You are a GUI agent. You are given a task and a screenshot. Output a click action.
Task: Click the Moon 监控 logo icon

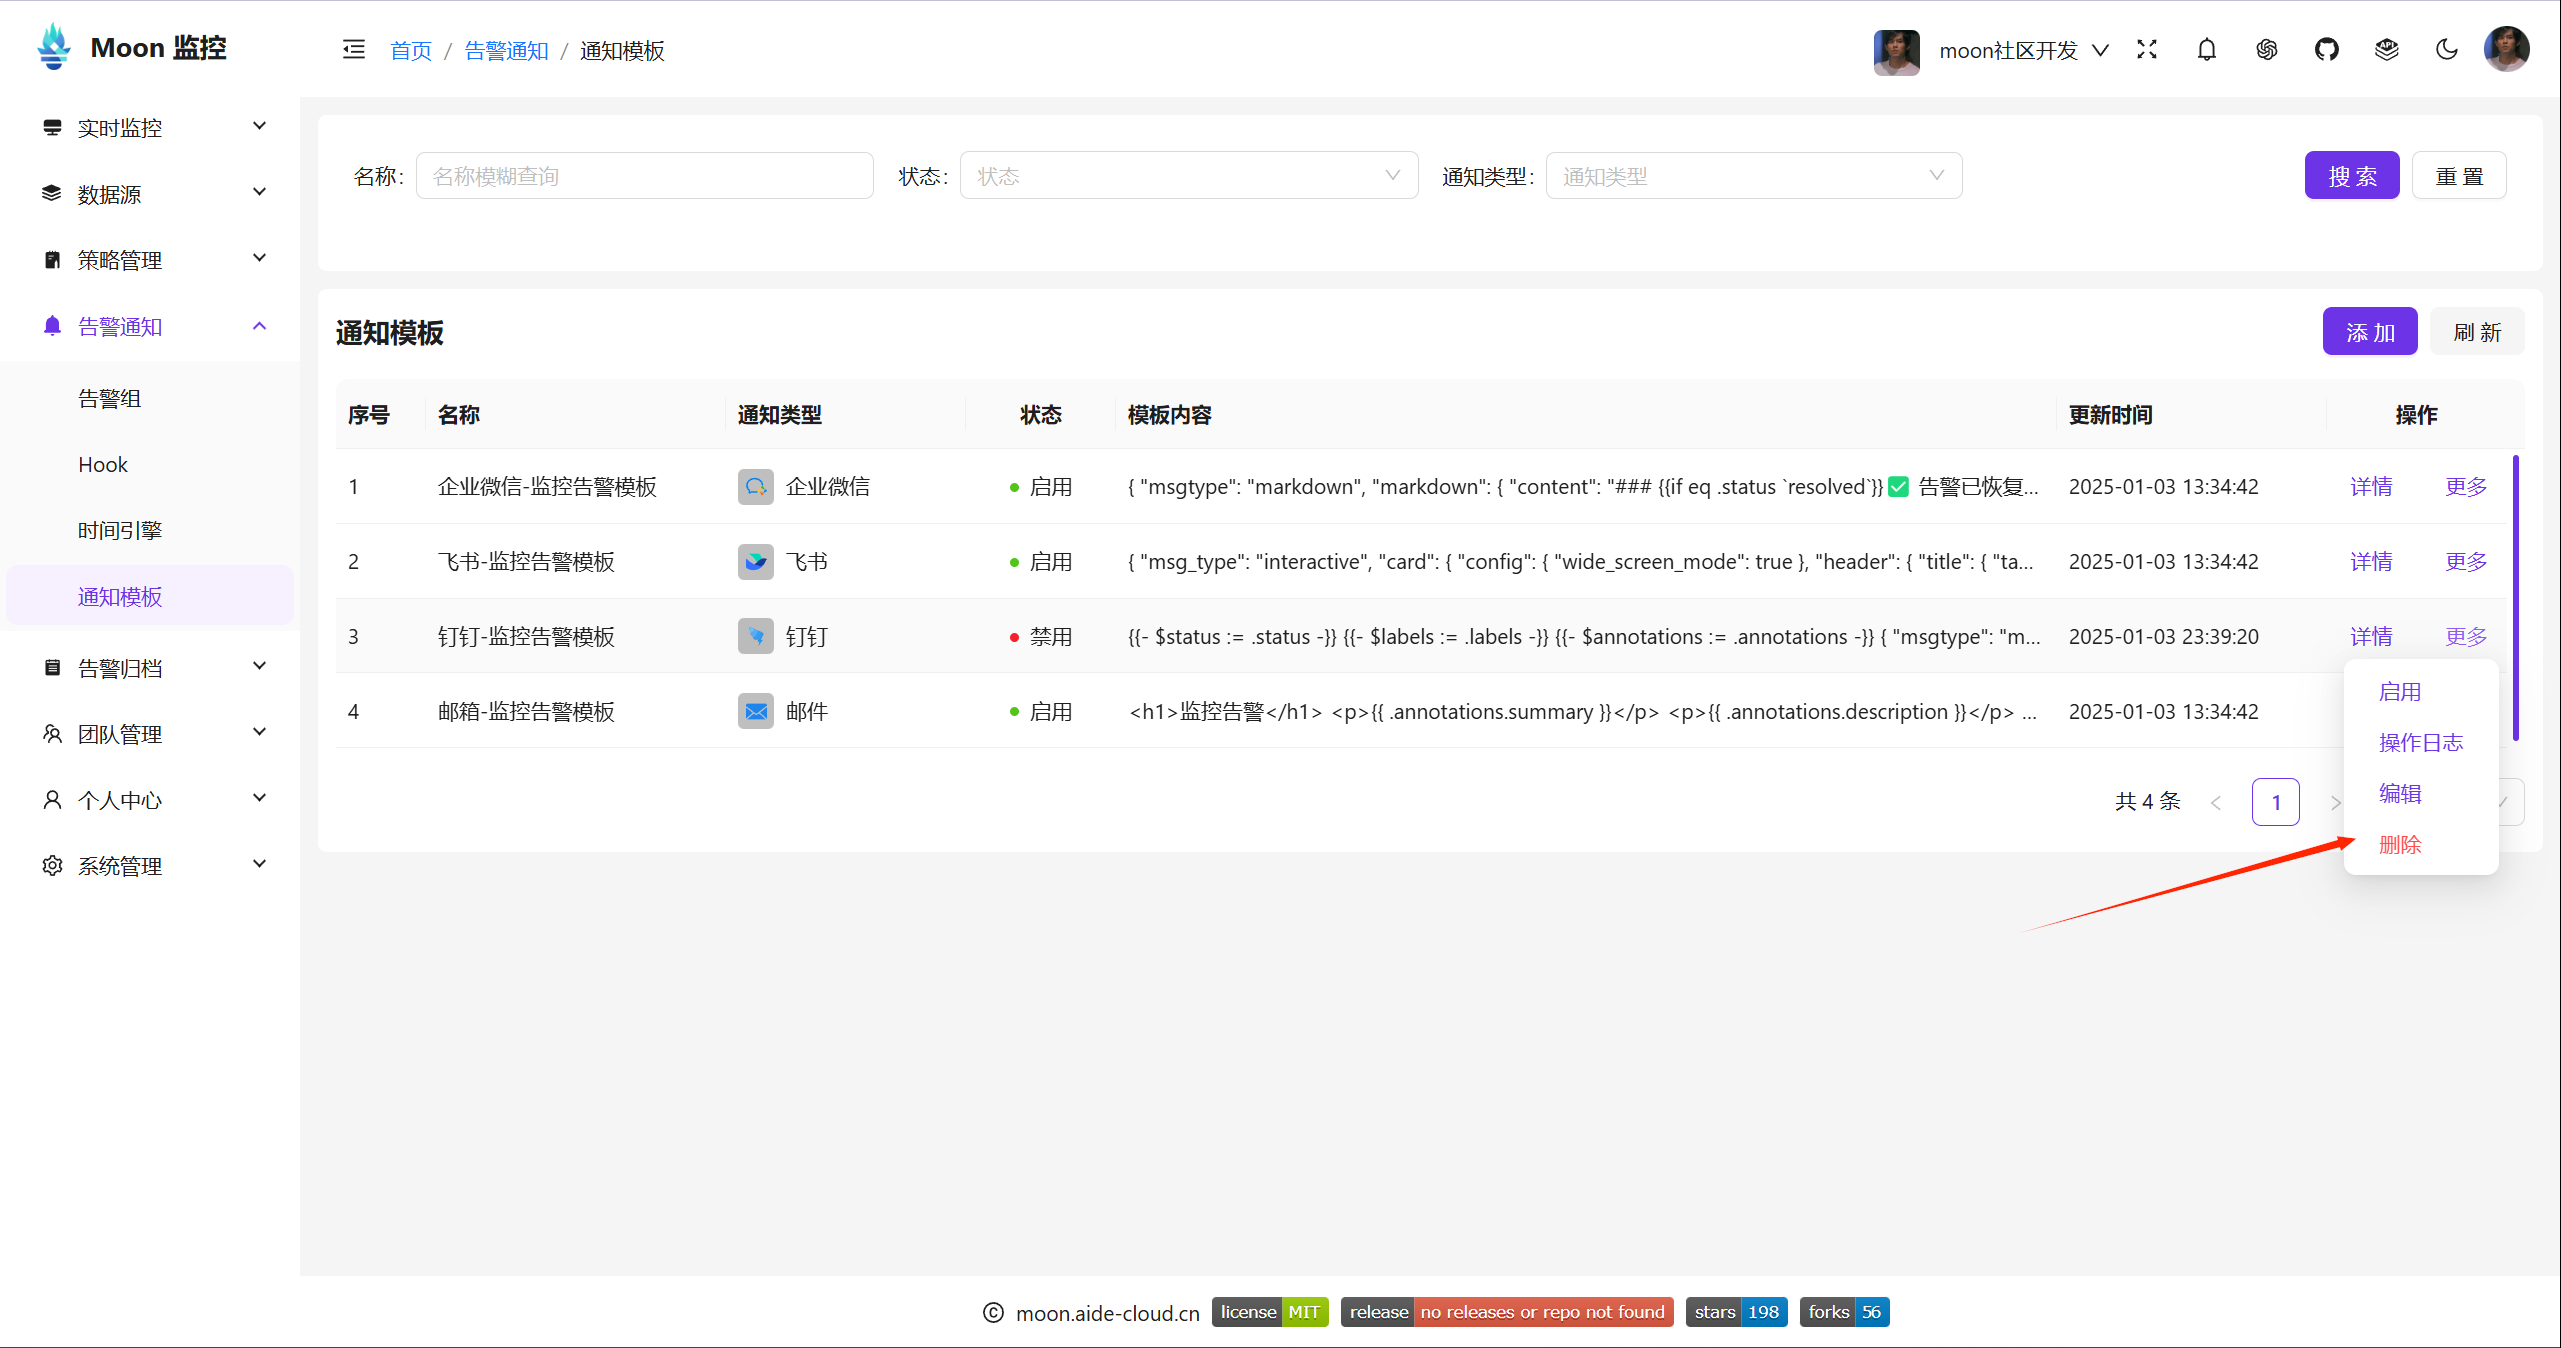click(53, 46)
